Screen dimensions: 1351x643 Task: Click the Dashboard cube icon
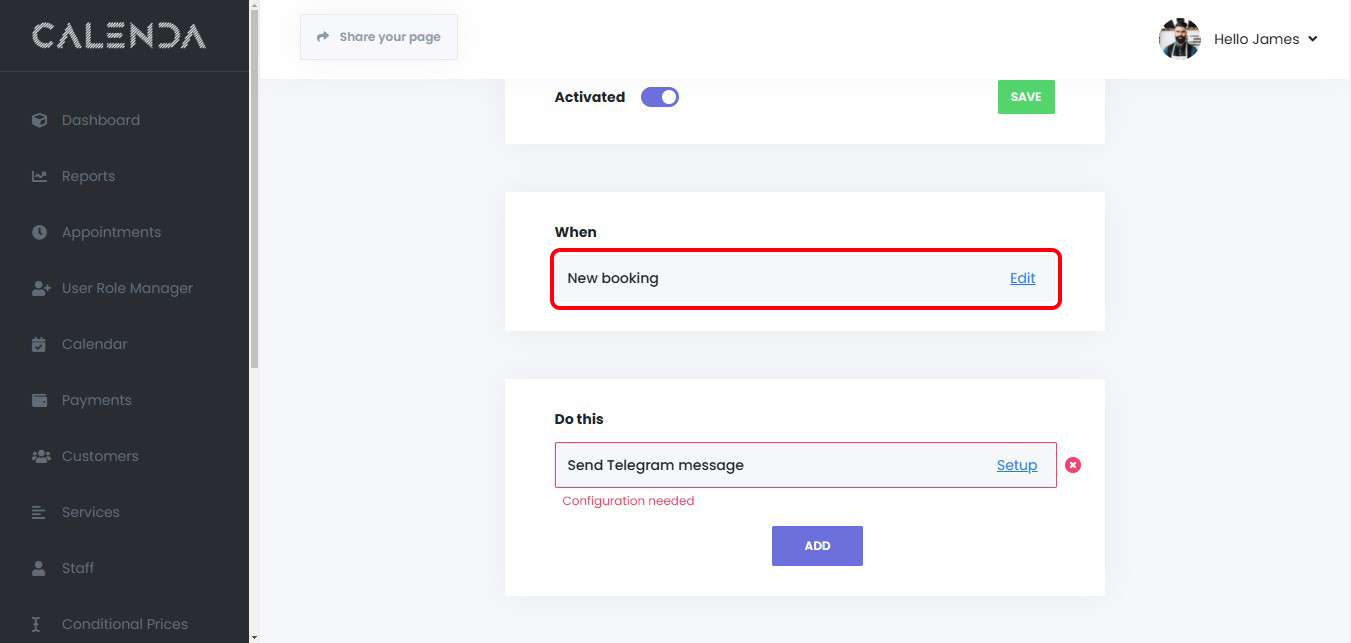[40, 120]
